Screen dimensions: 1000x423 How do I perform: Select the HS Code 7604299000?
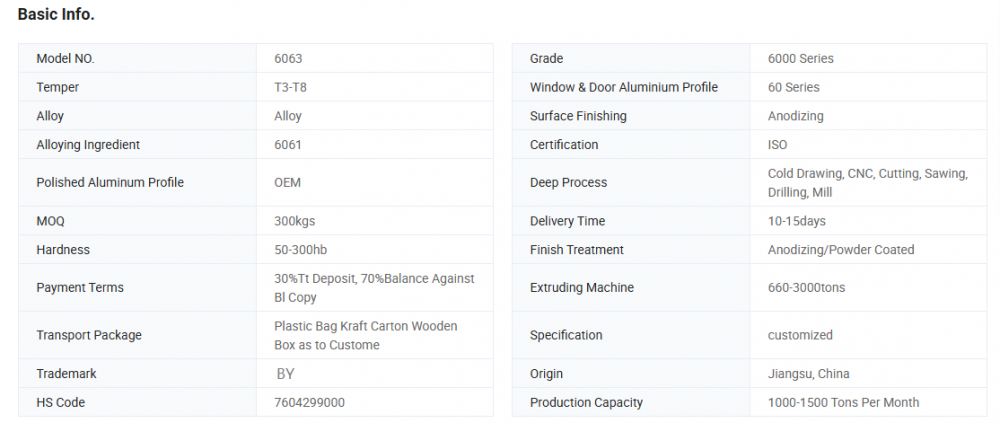pyautogui.click(x=309, y=403)
